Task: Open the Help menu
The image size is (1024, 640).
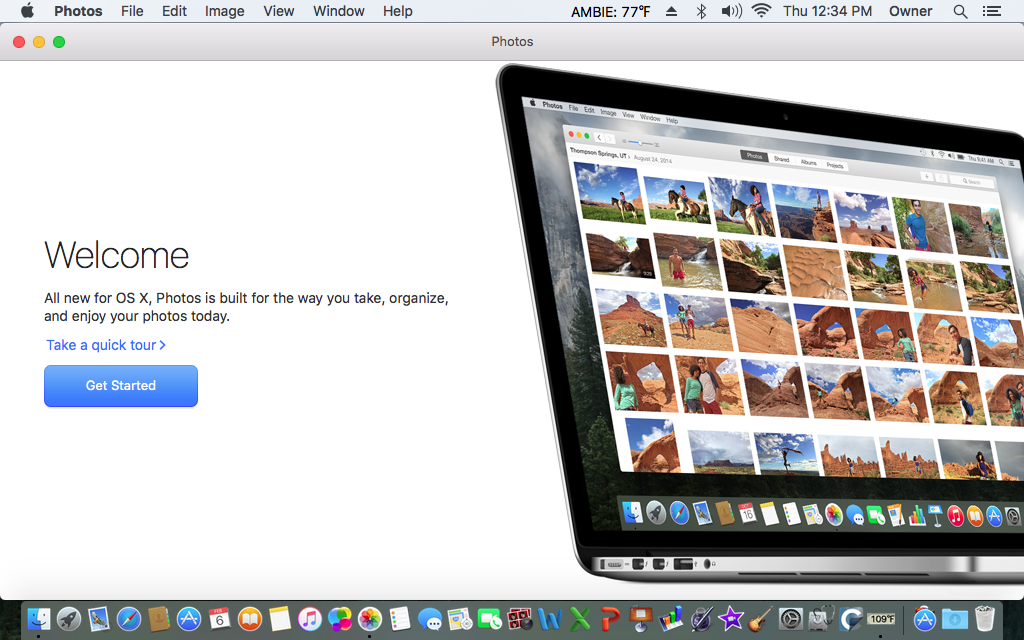Action: [x=398, y=11]
